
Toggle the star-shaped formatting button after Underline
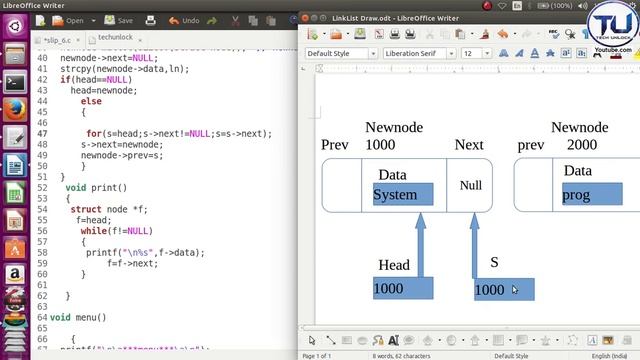pyautogui.click(x=550, y=53)
